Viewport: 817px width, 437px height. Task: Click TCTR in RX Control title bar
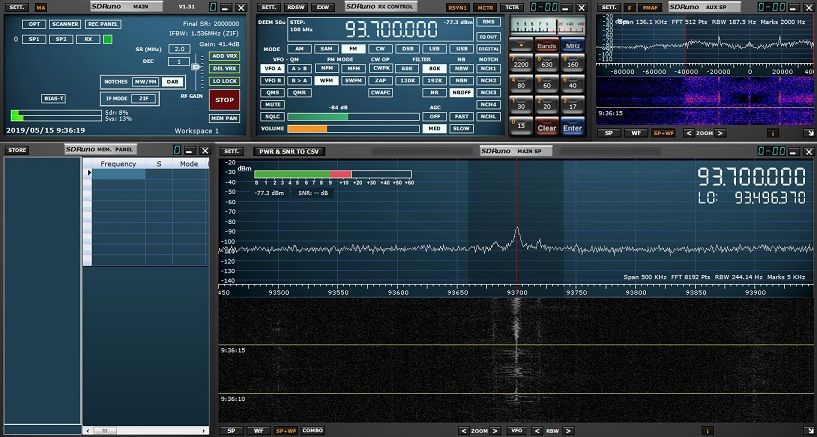click(x=512, y=8)
